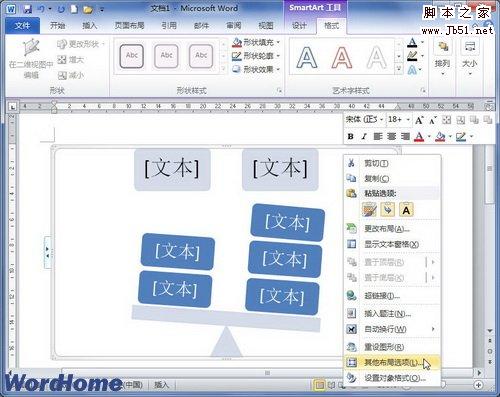Switch to the 插入 insert tab
500x397 pixels.
coord(89,26)
